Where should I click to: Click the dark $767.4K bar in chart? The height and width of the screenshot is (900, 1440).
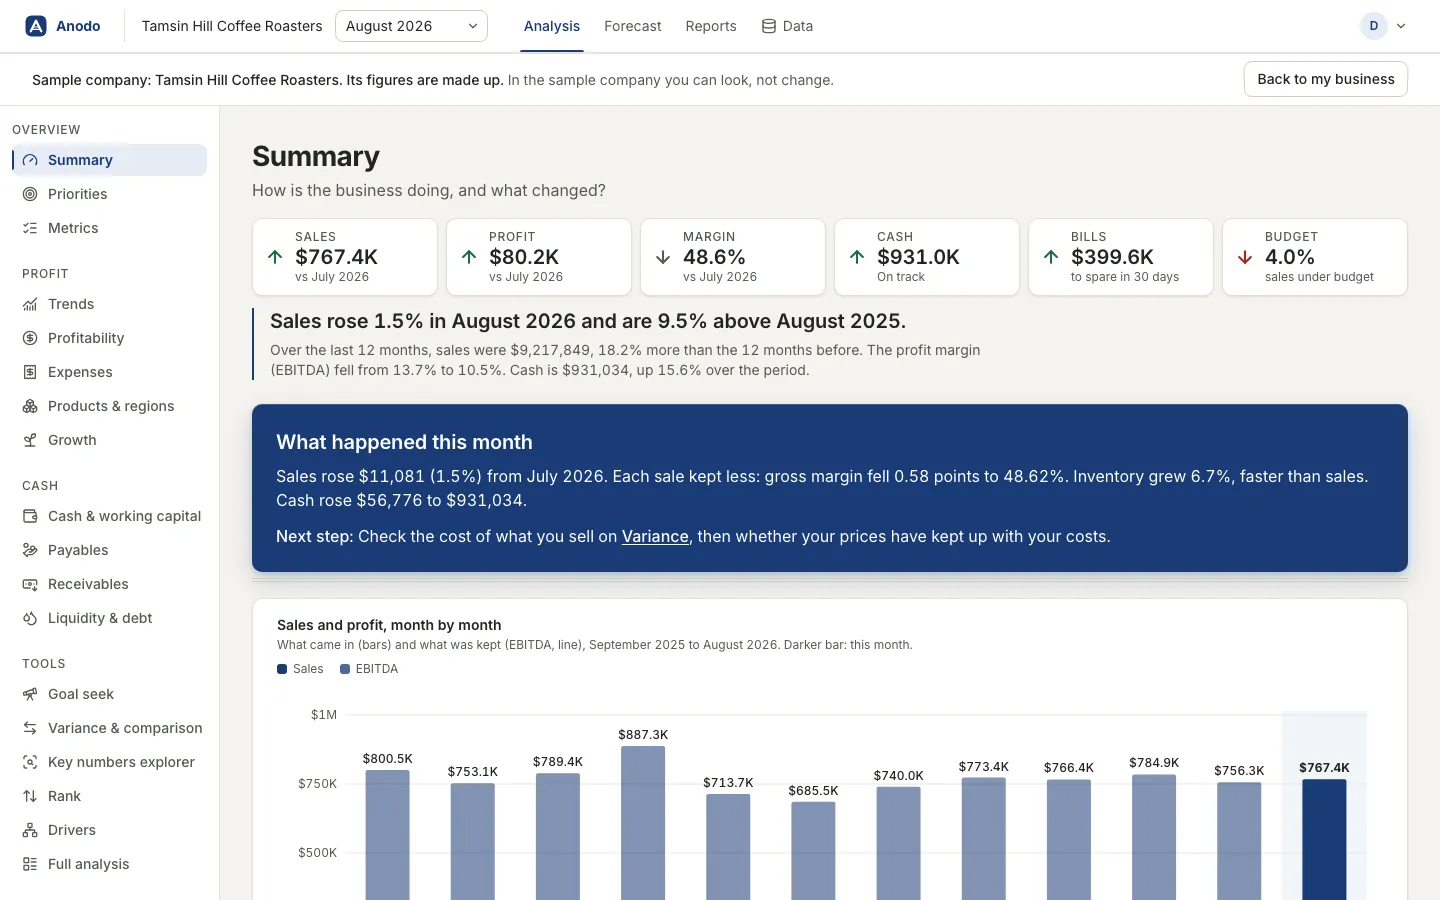coord(1324,840)
